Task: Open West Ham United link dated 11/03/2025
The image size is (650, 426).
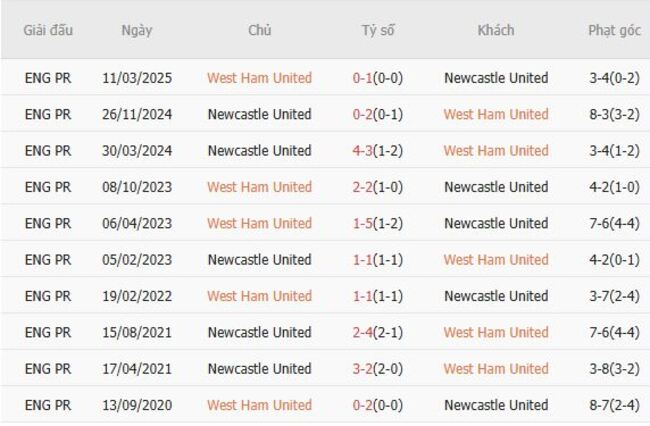Action: tap(259, 78)
